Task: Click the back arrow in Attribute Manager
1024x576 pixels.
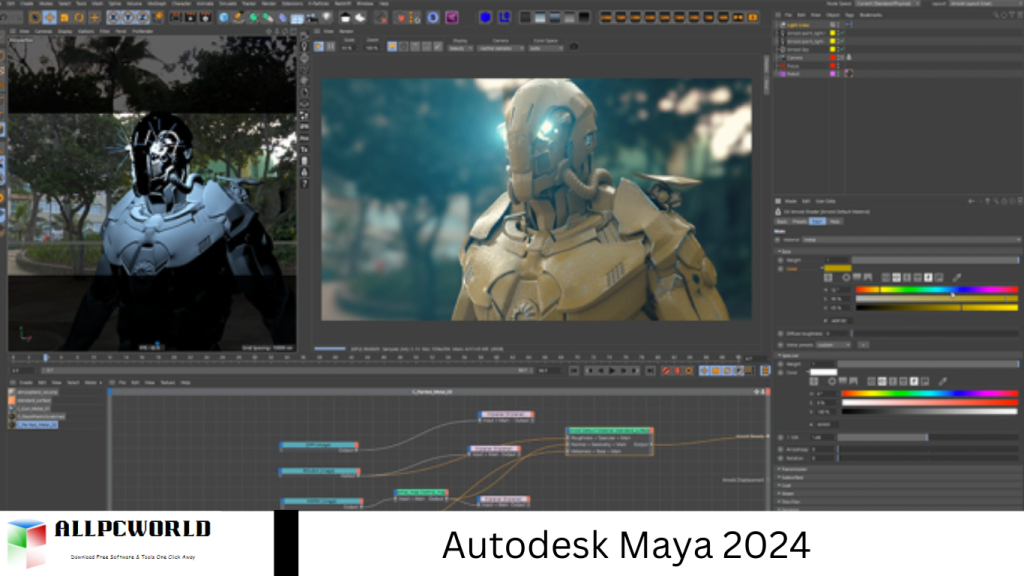Action: tap(971, 201)
